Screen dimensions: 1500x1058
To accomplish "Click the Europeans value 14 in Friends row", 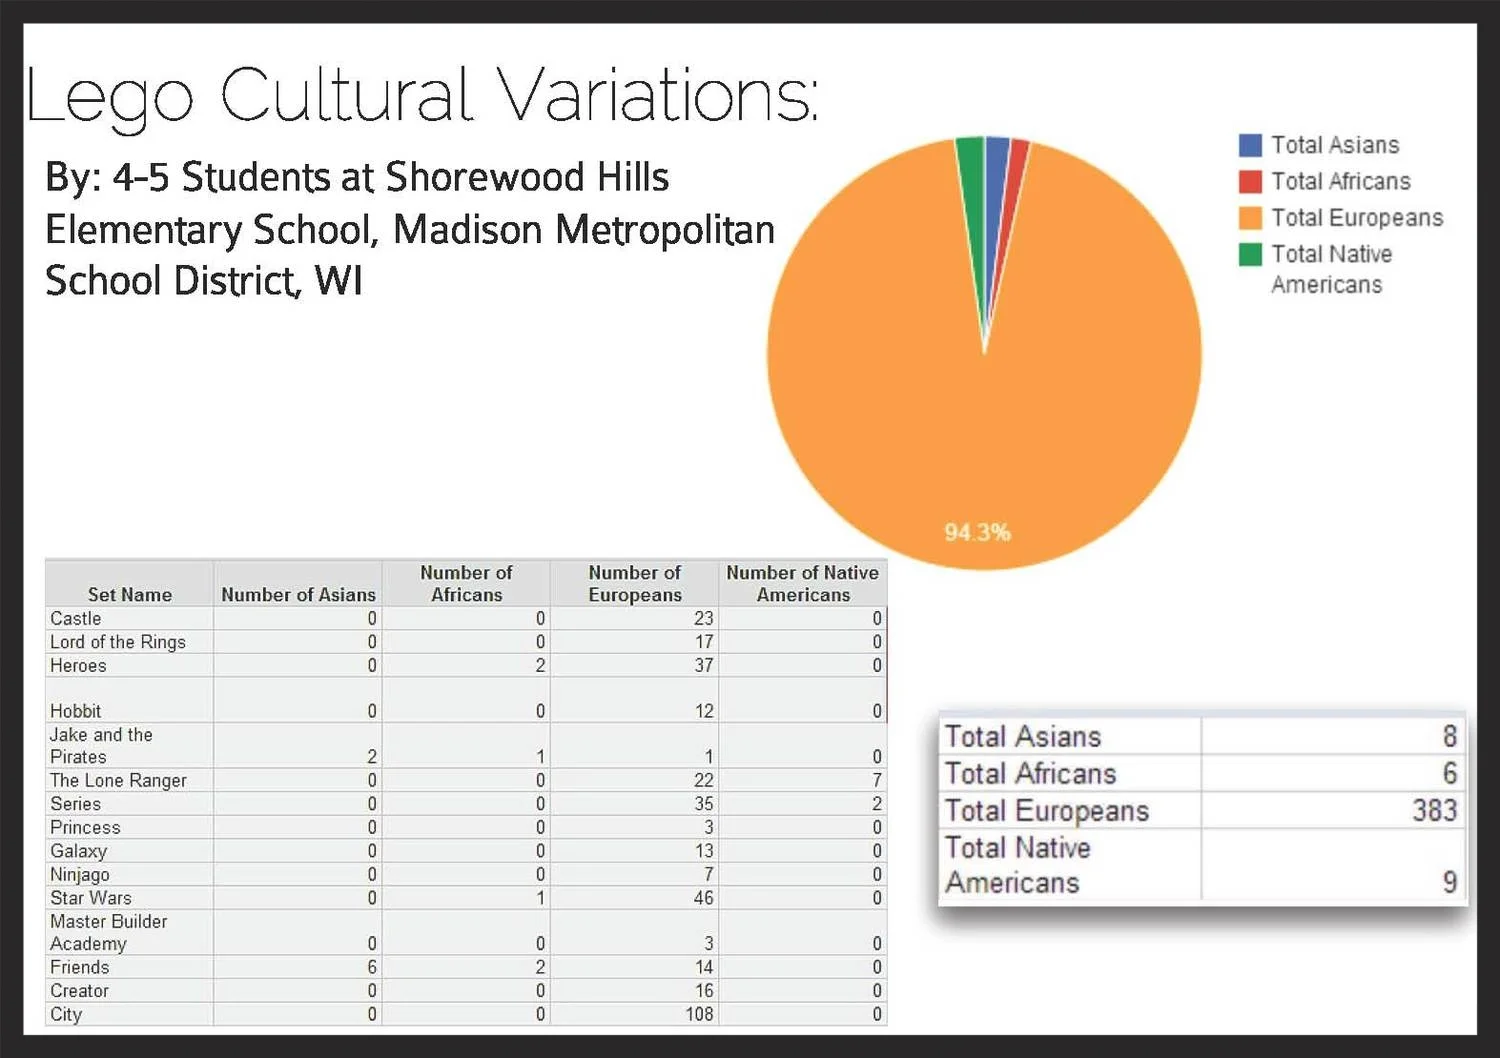I will pos(704,967).
